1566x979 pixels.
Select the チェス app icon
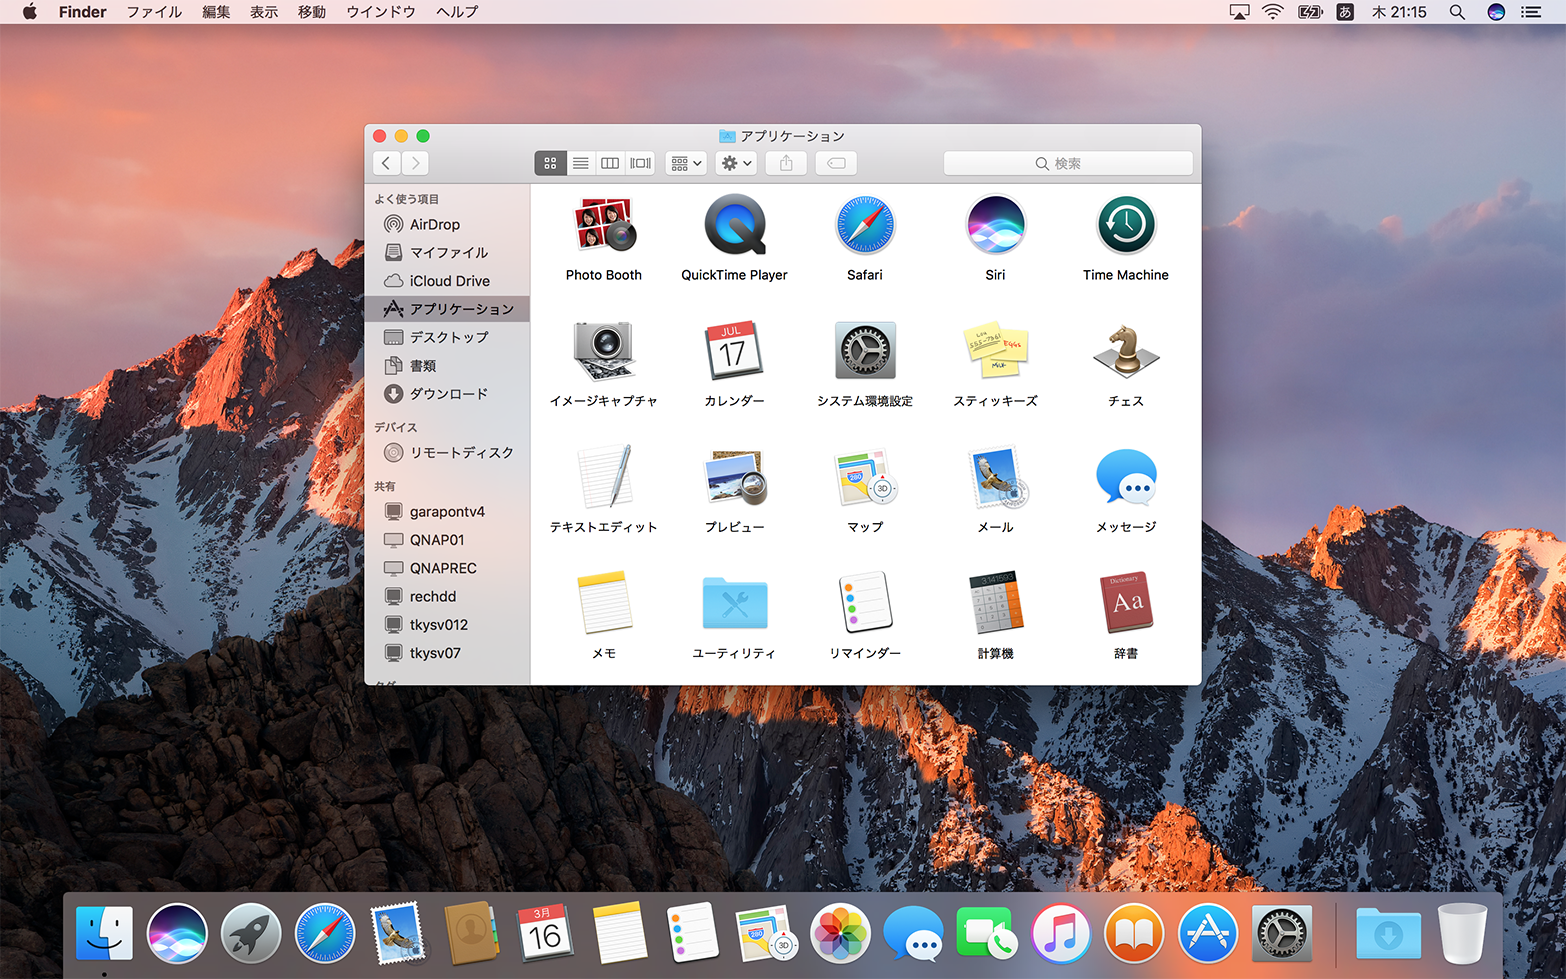point(1126,352)
